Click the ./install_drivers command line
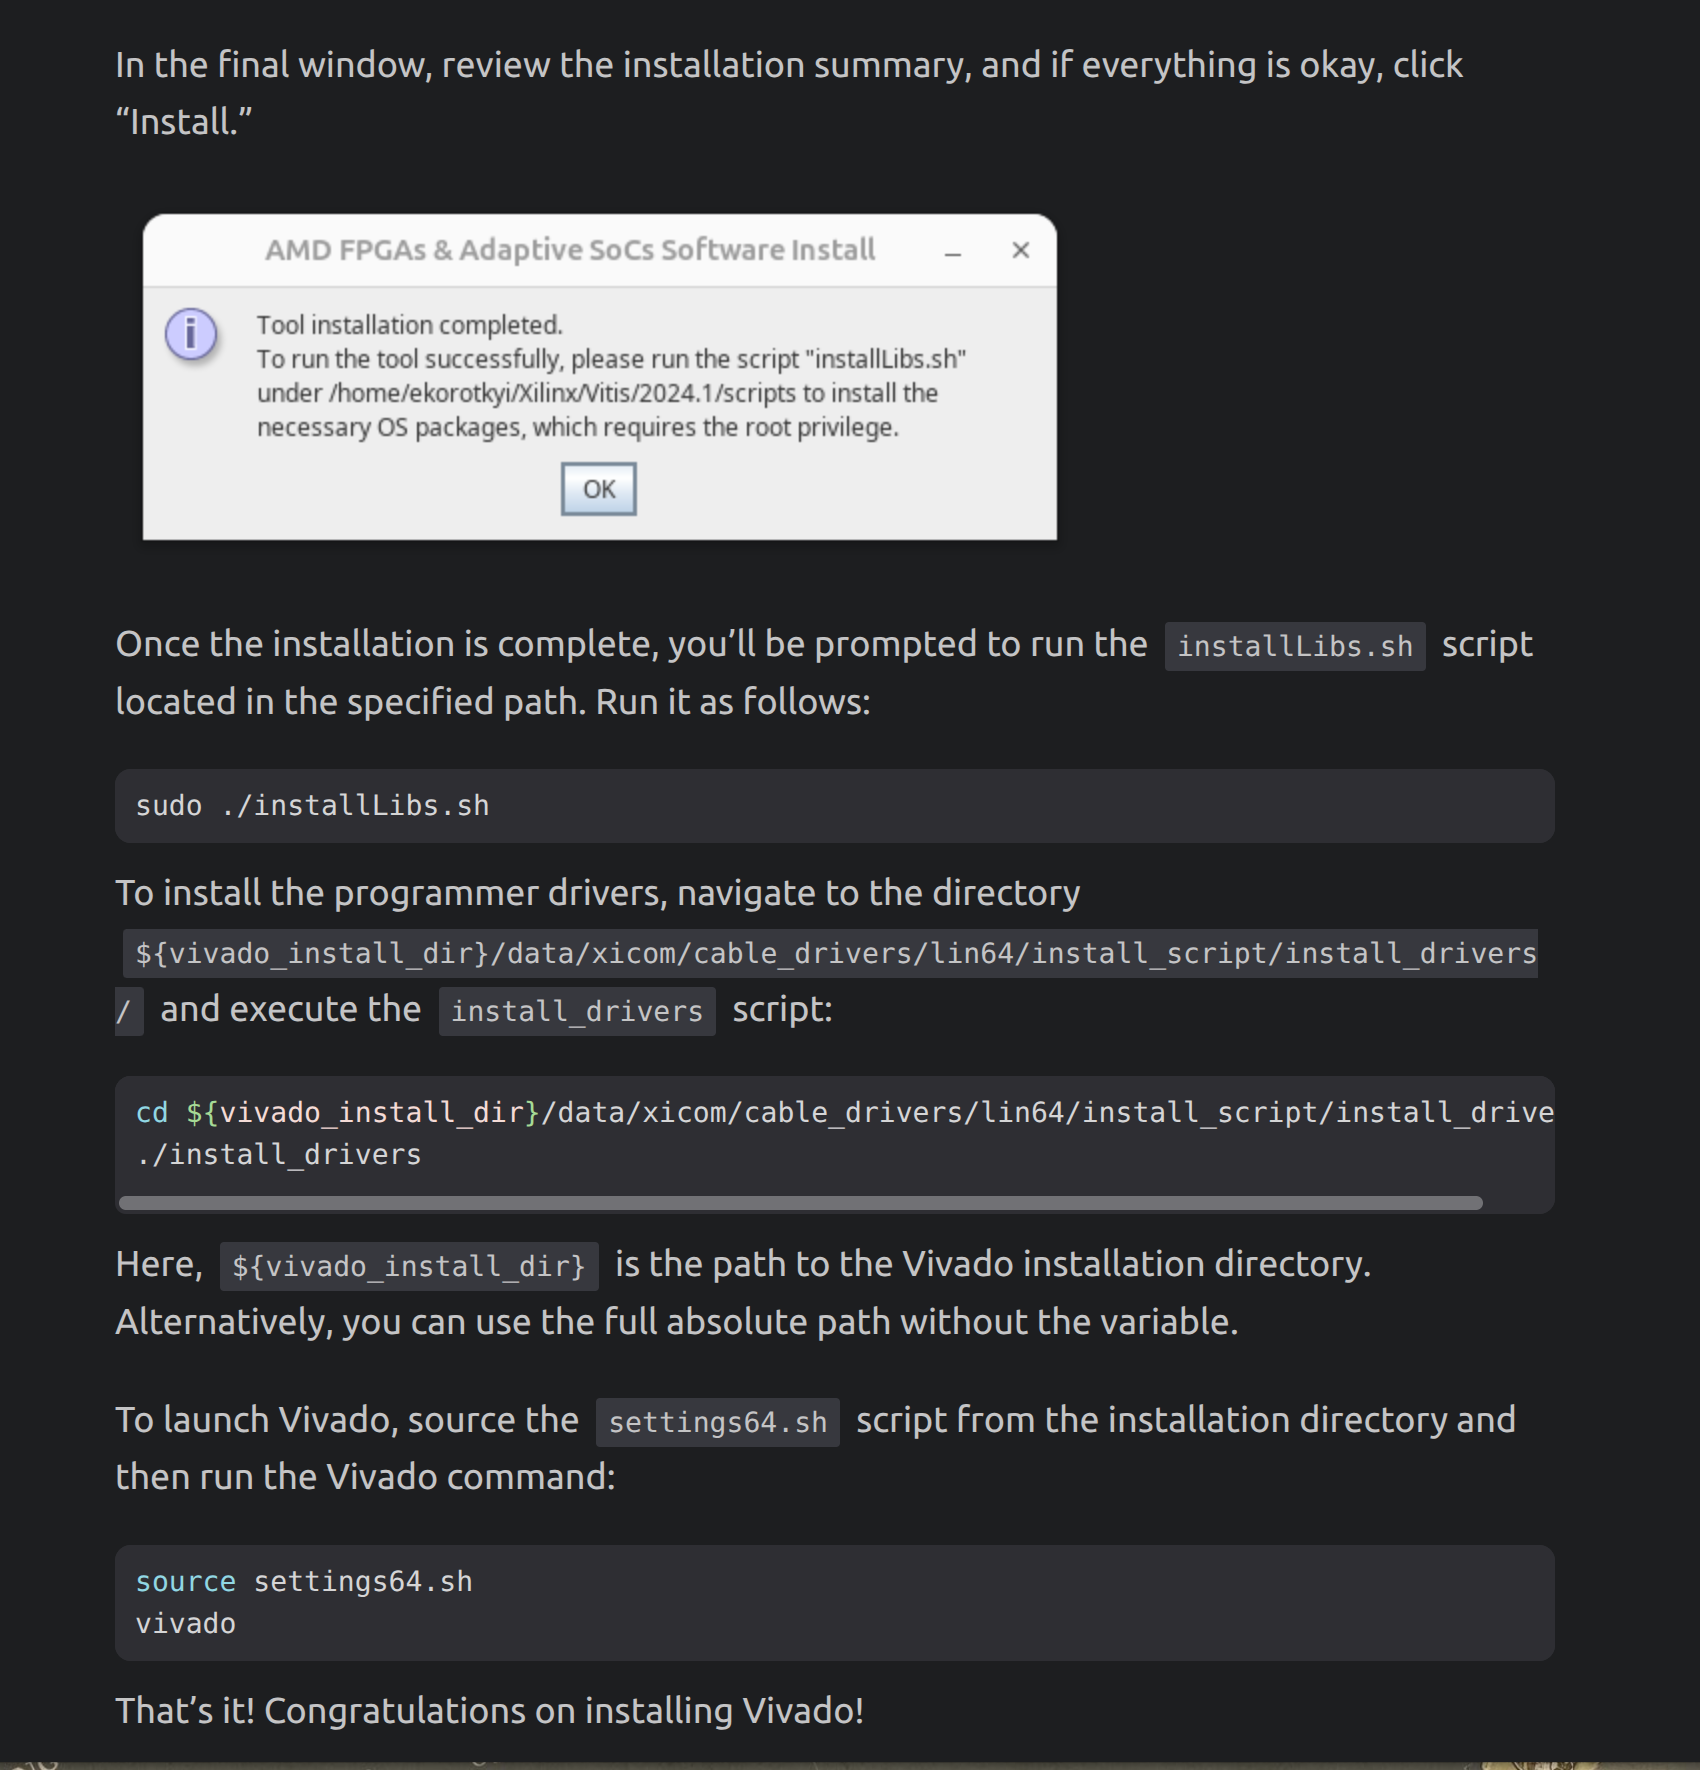Screen dimensions: 1700x1770 279,1155
